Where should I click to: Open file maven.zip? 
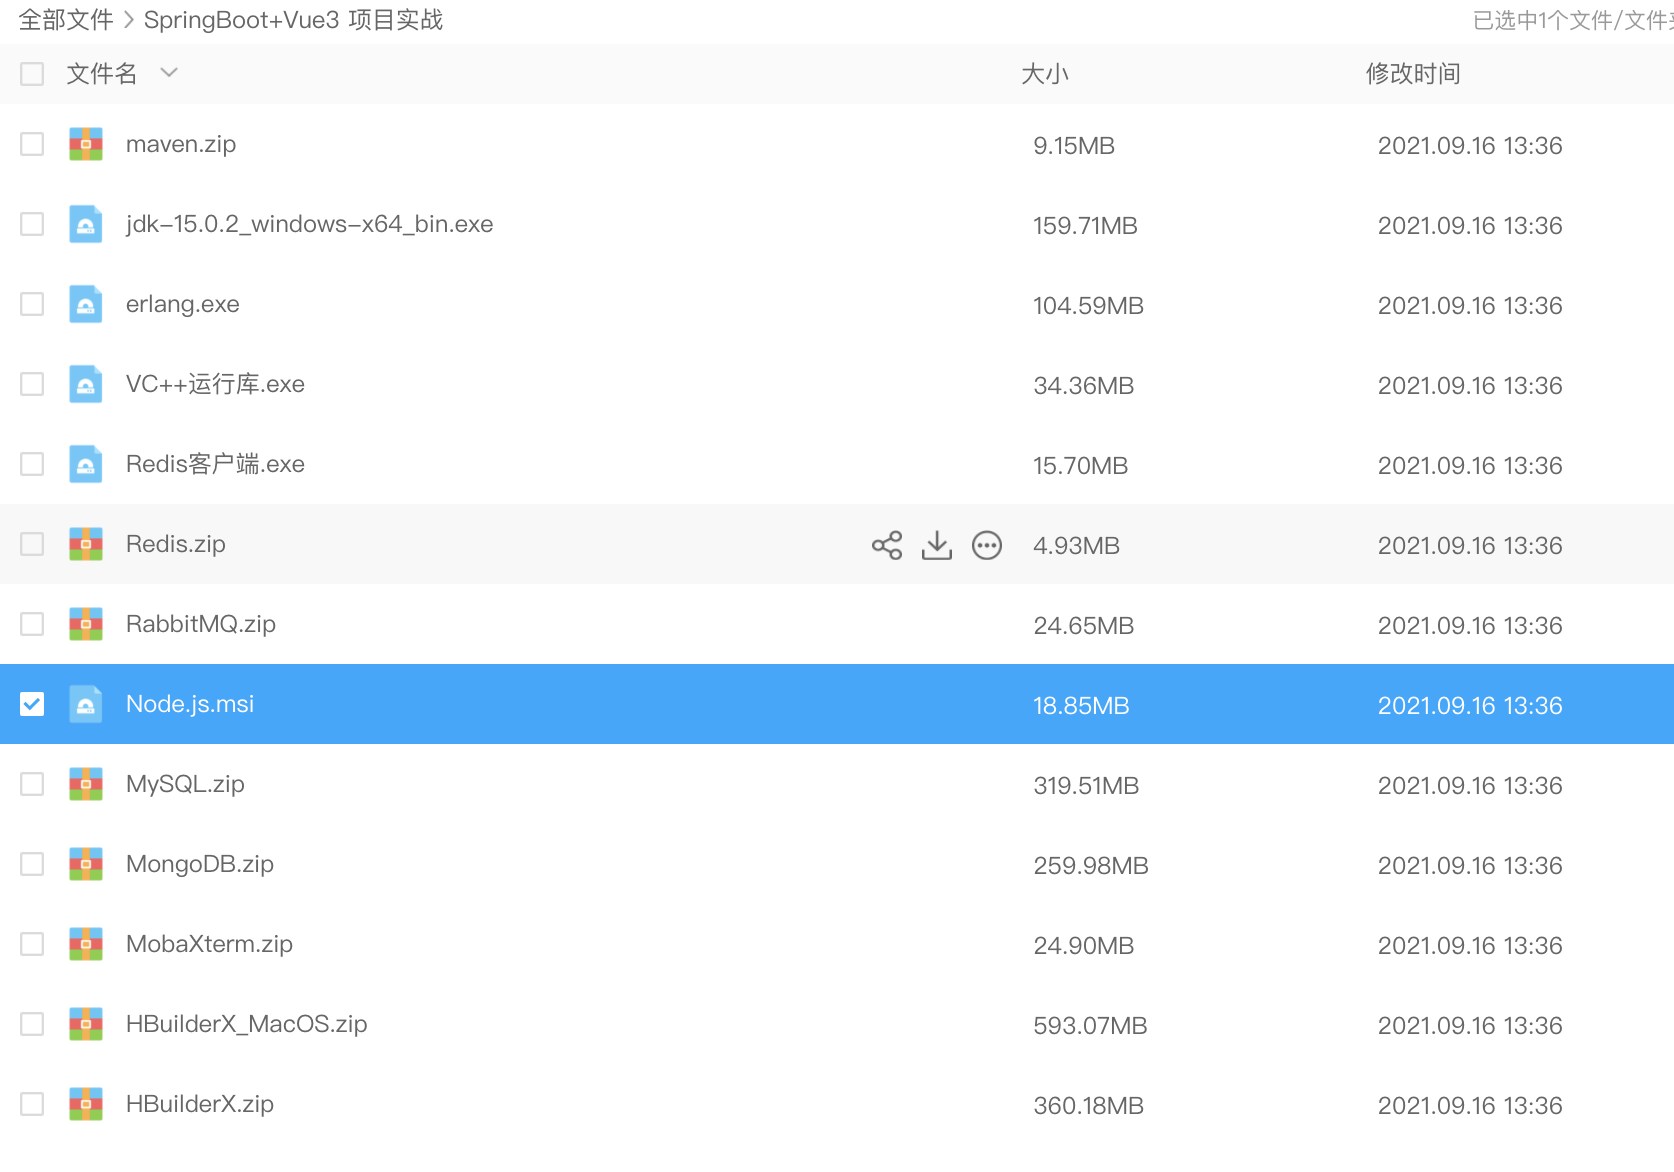coord(181,144)
